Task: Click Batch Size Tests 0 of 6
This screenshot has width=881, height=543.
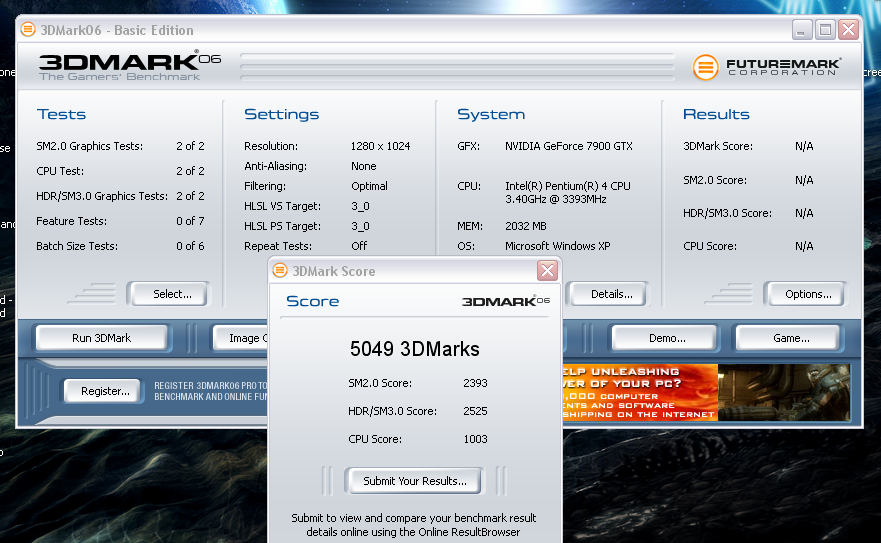Action: click(120, 246)
